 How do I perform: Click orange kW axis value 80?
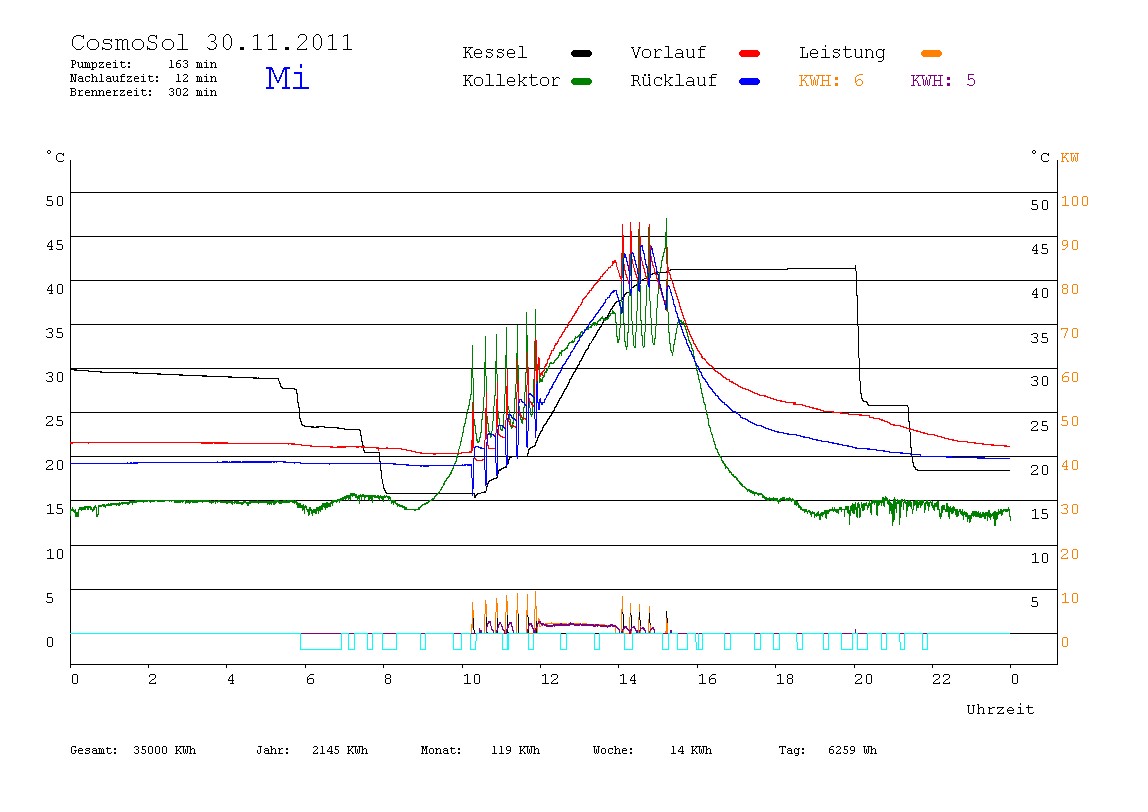1070,288
